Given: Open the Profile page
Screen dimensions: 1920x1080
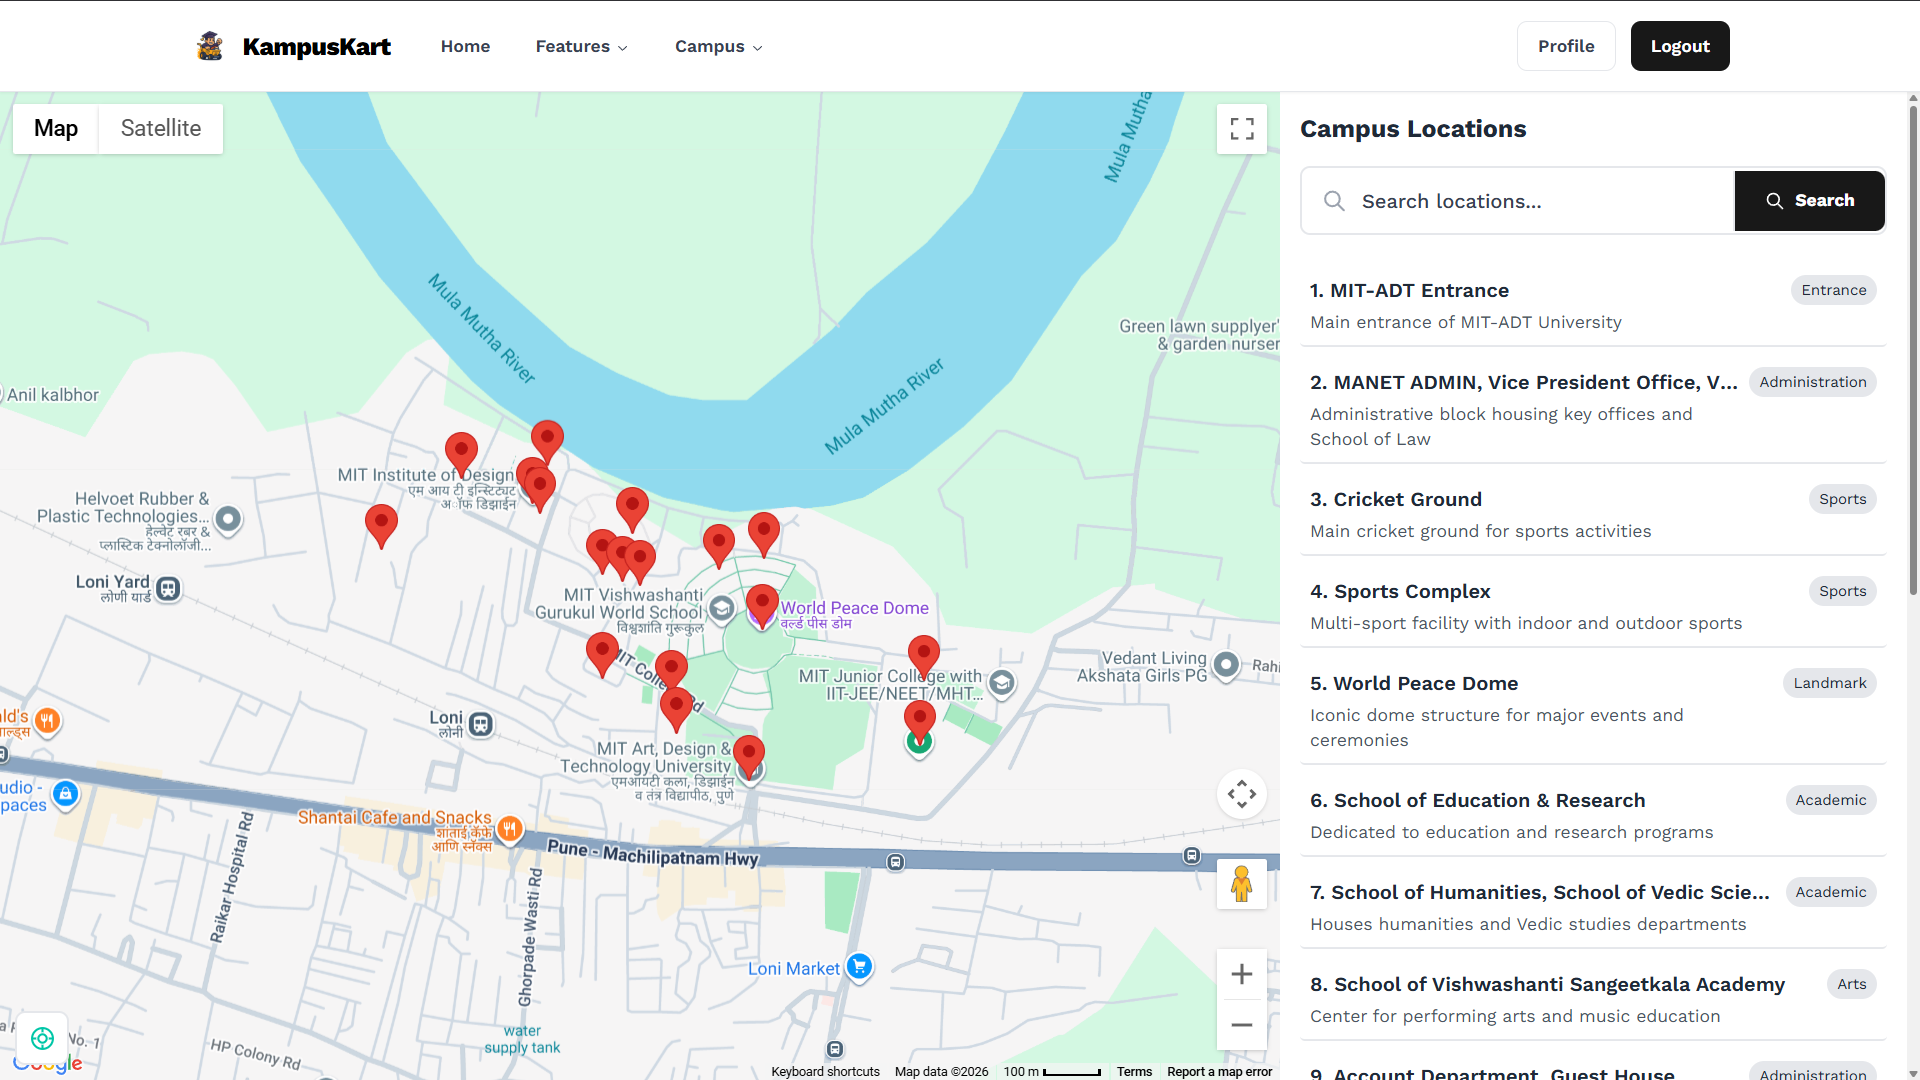Looking at the screenshot, I should pos(1566,46).
